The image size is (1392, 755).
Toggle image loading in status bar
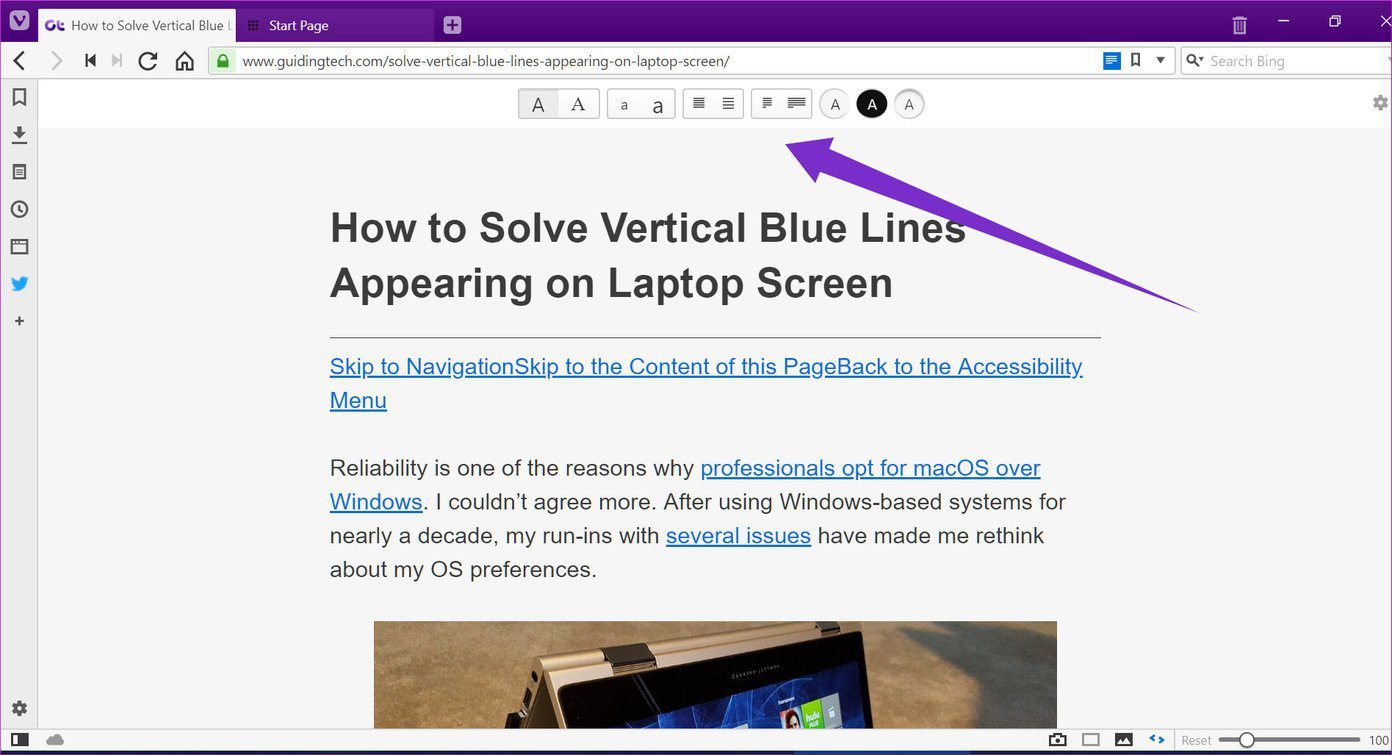(x=1124, y=740)
